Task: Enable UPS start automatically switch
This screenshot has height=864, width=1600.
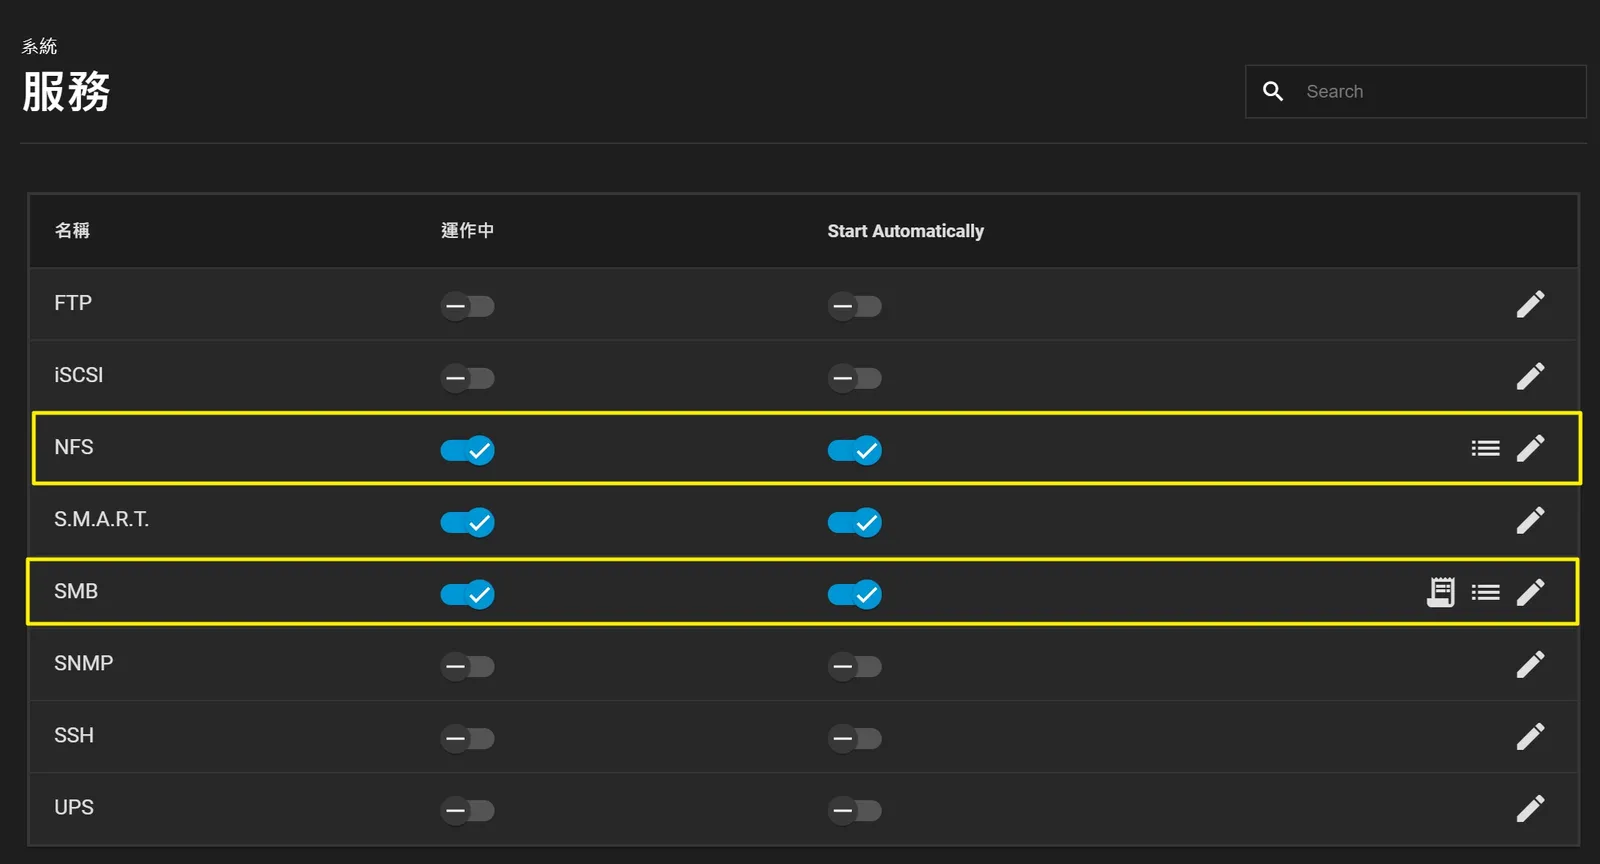Action: 854,810
